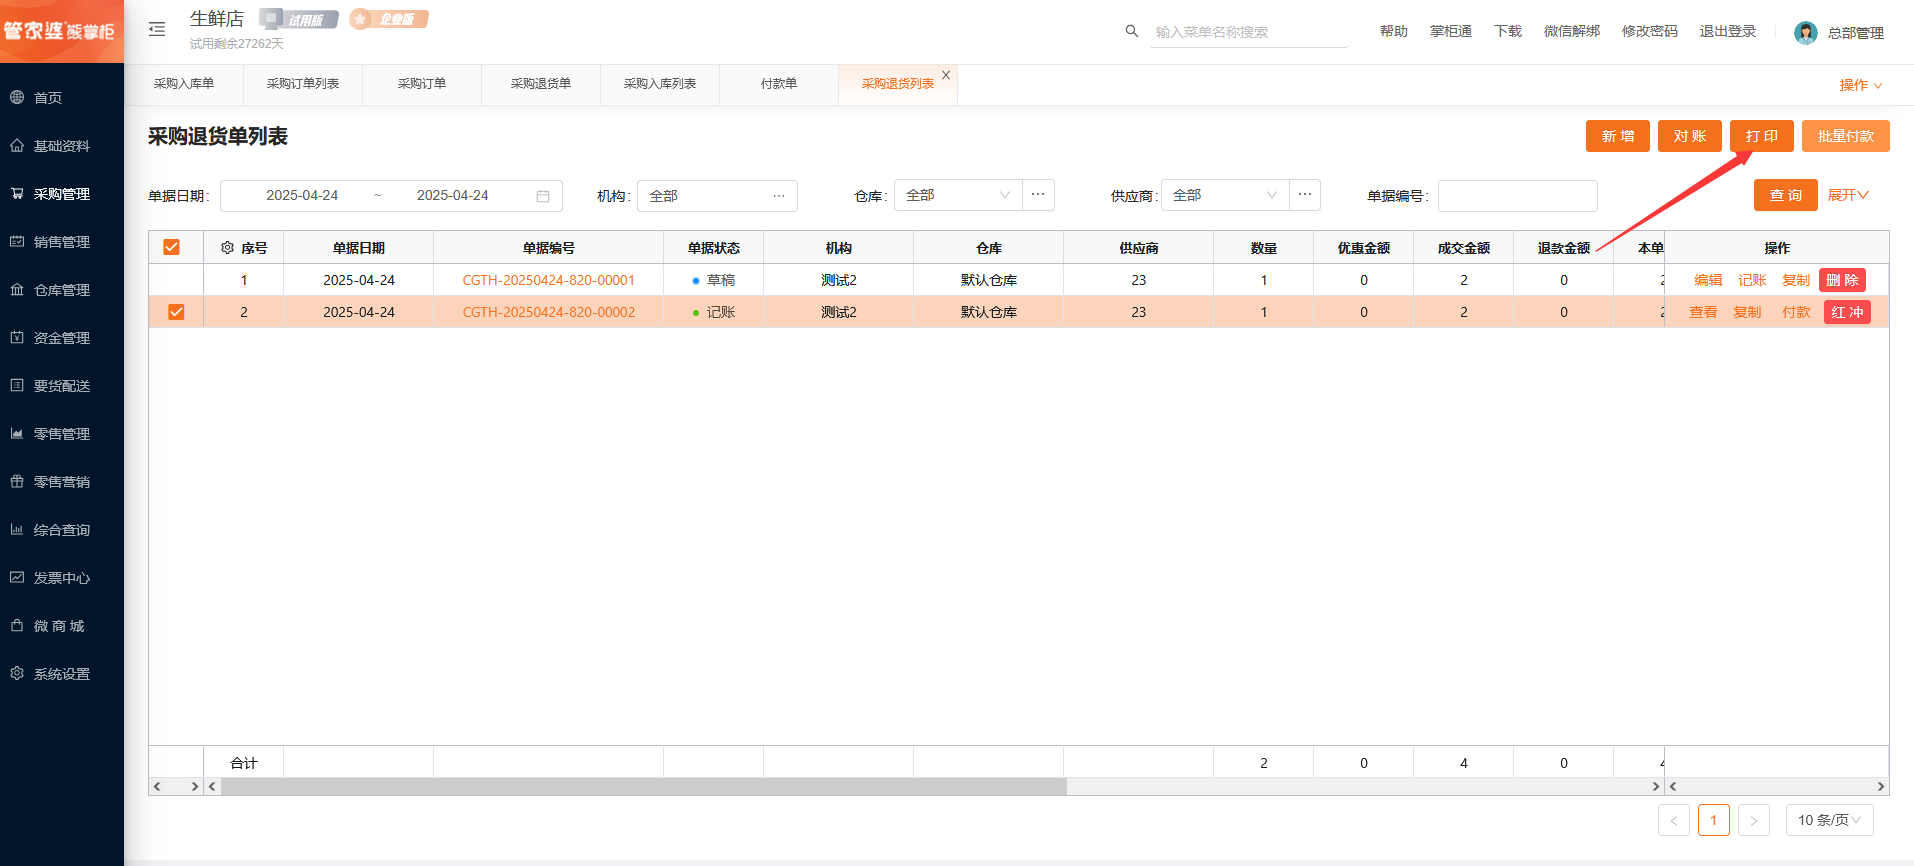Click the search magnifier icon
Viewport: 1914px width, 866px height.
(1132, 31)
